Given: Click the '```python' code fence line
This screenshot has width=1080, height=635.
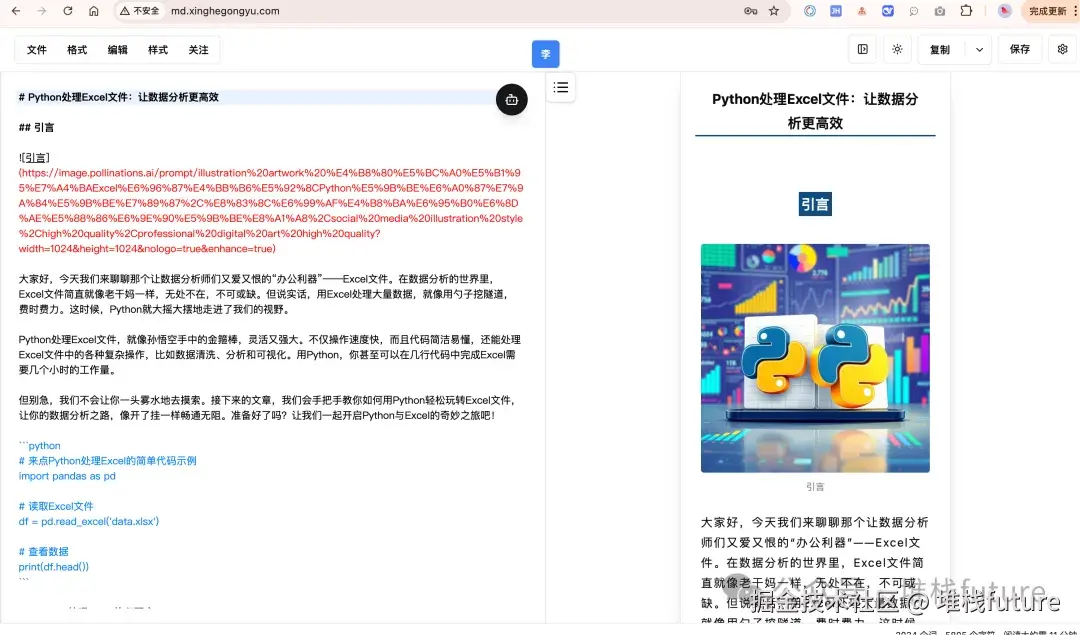Looking at the screenshot, I should click(39, 446).
